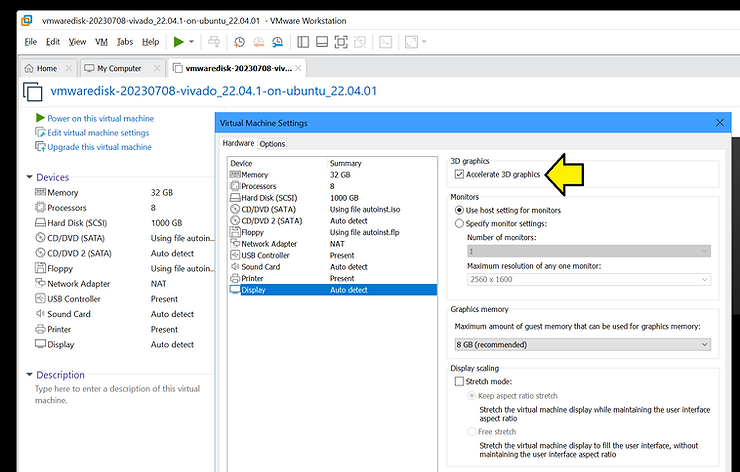Toggle the thumbnail bar view icon
The image size is (740, 472).
click(x=322, y=42)
